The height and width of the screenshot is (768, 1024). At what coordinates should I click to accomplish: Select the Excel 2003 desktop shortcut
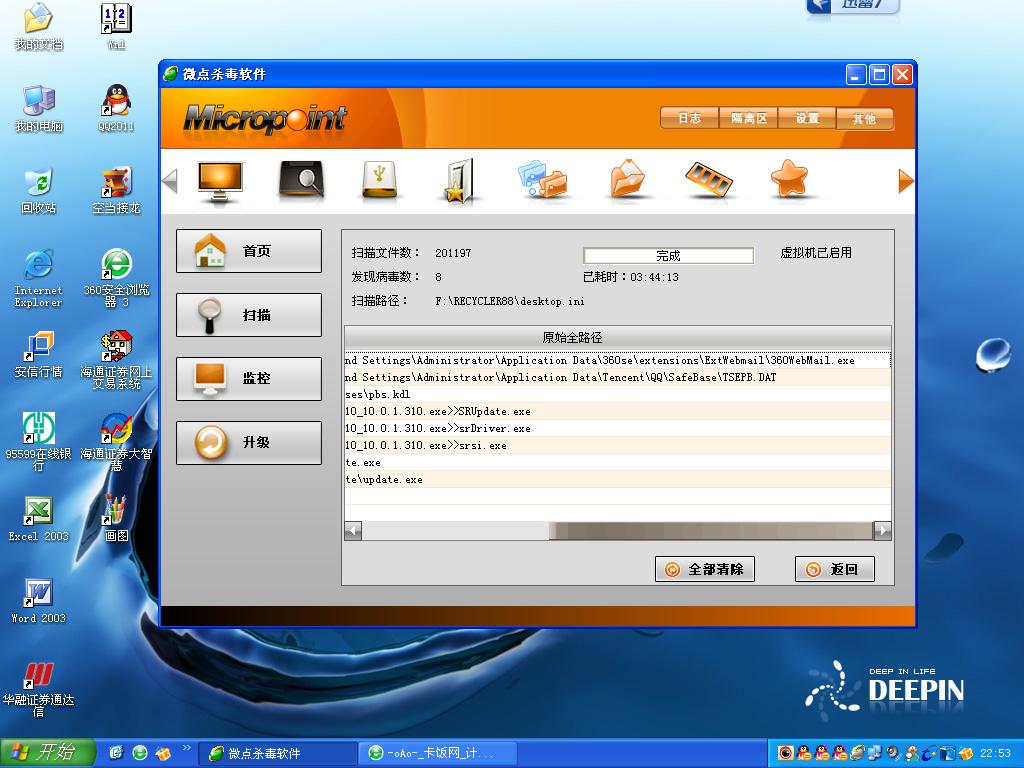click(39, 519)
